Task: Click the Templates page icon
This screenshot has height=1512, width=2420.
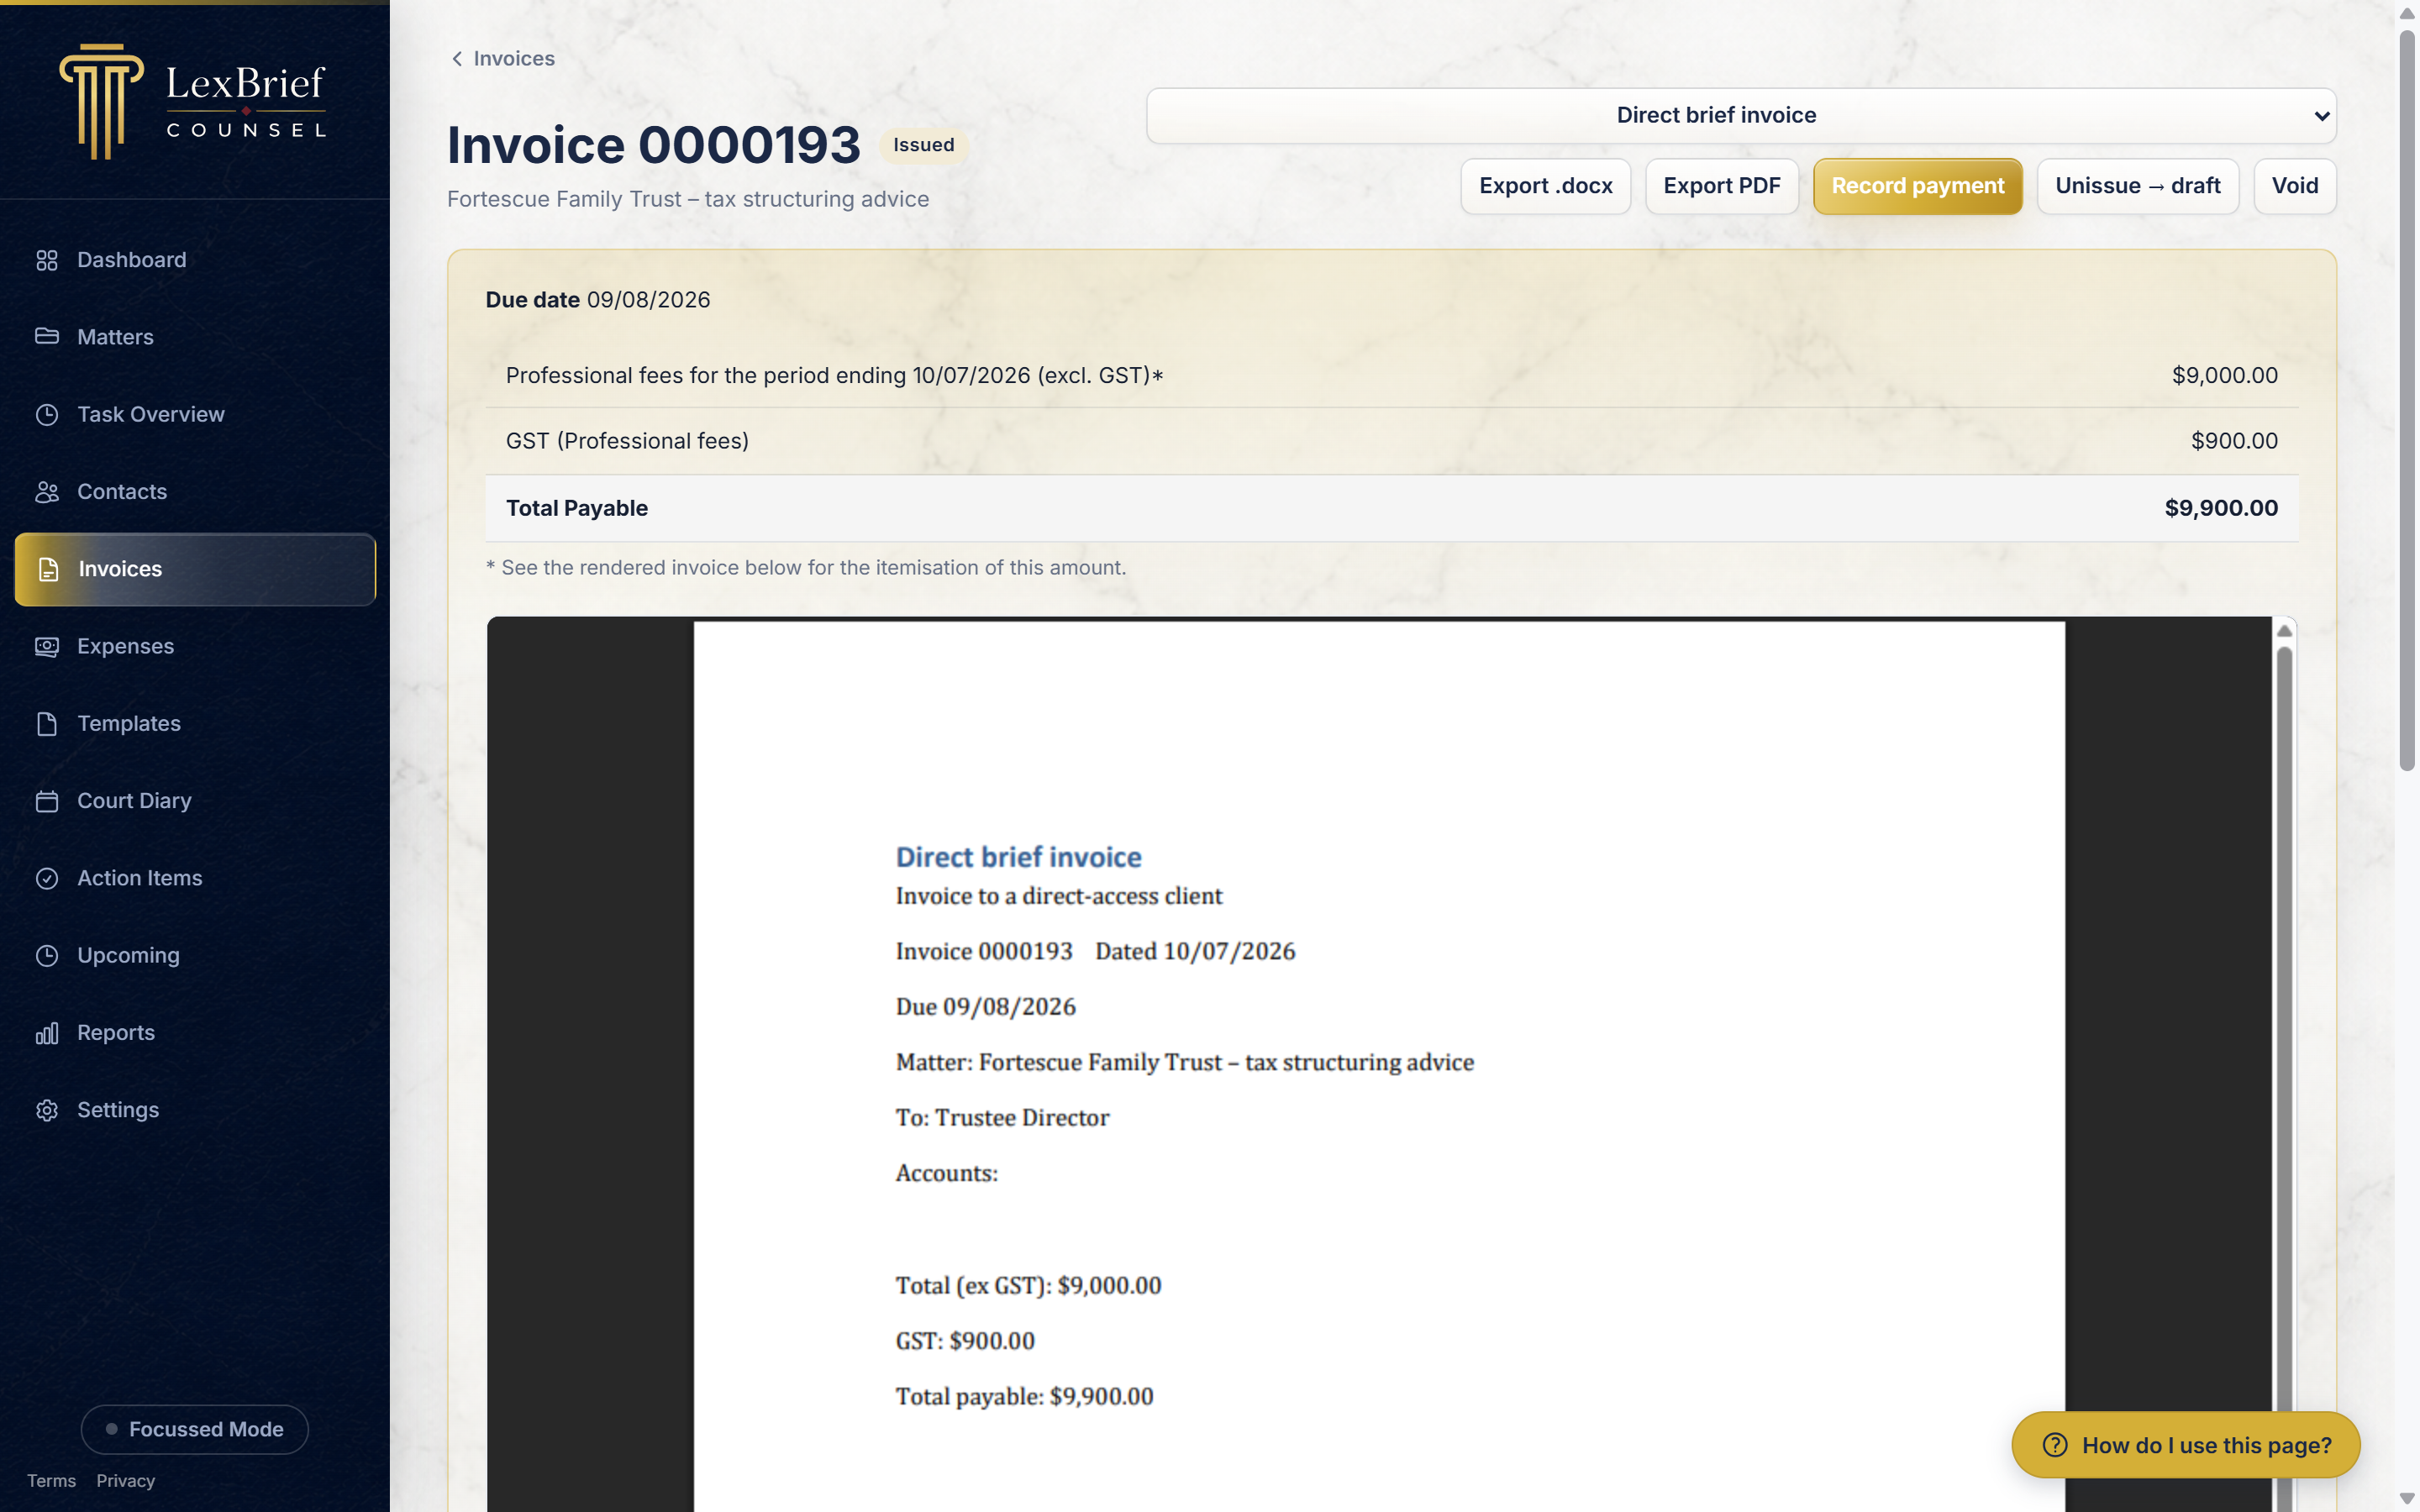Action: click(x=47, y=724)
